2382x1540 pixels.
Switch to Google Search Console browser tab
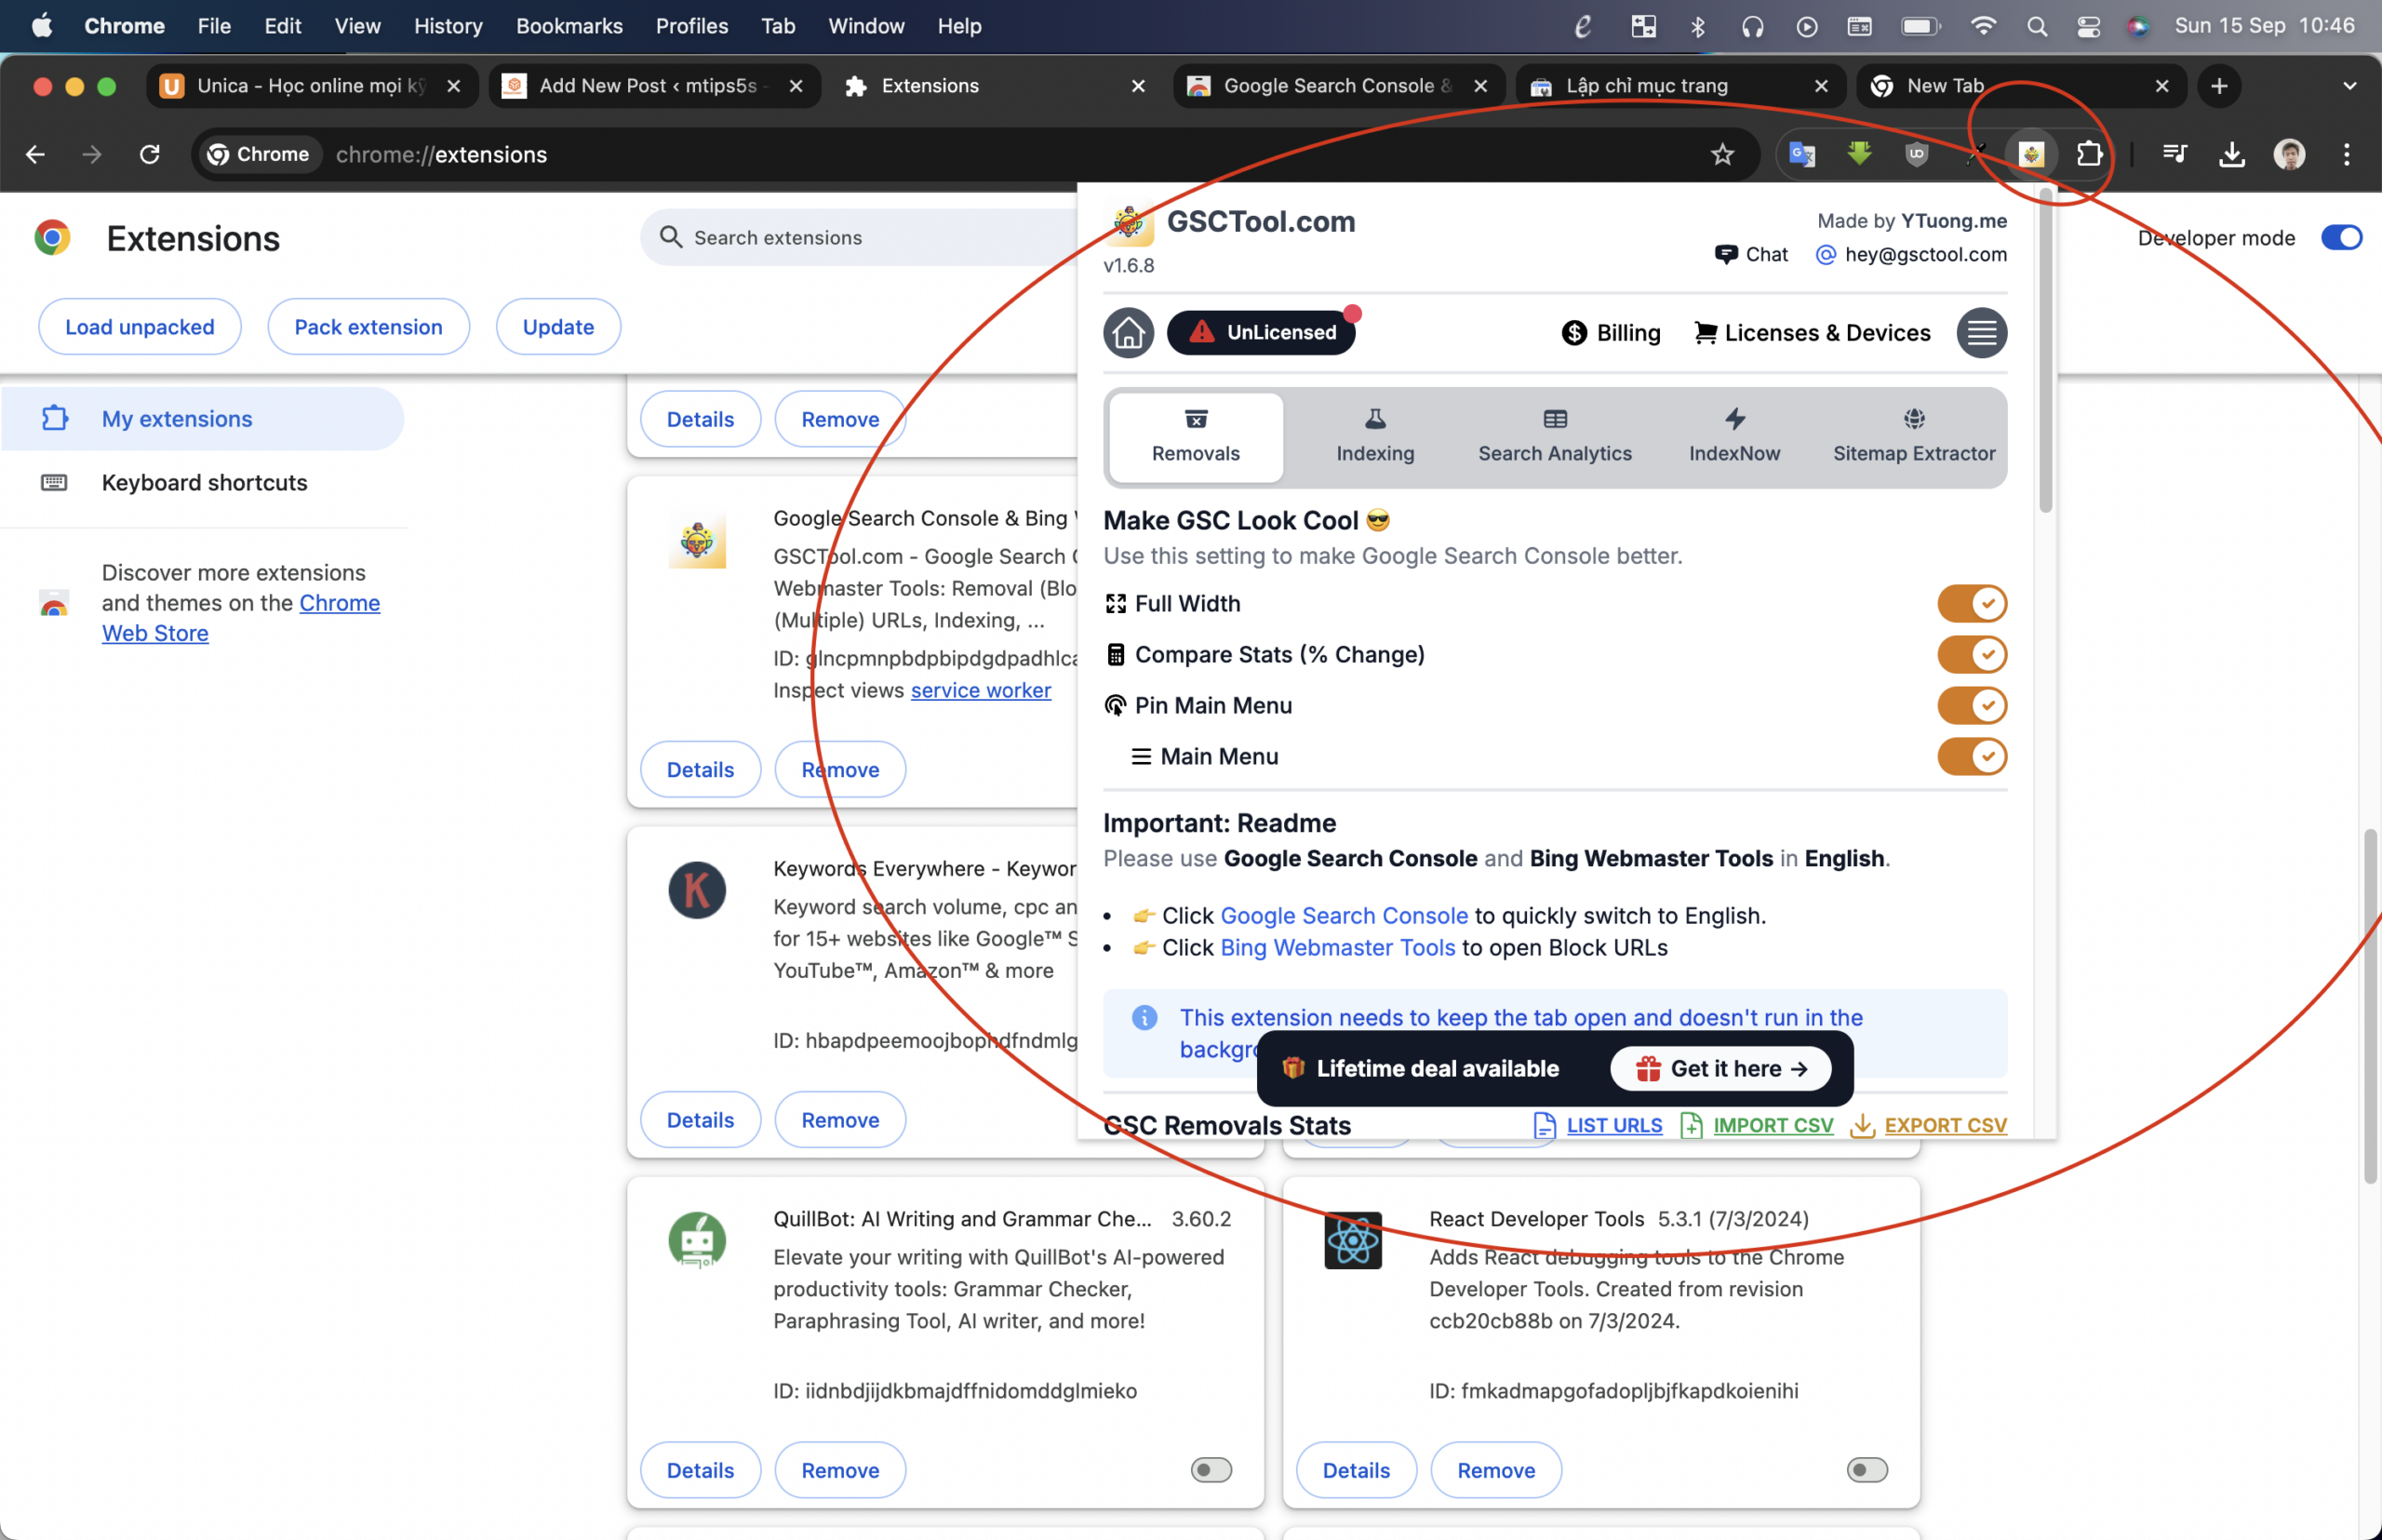click(1338, 86)
